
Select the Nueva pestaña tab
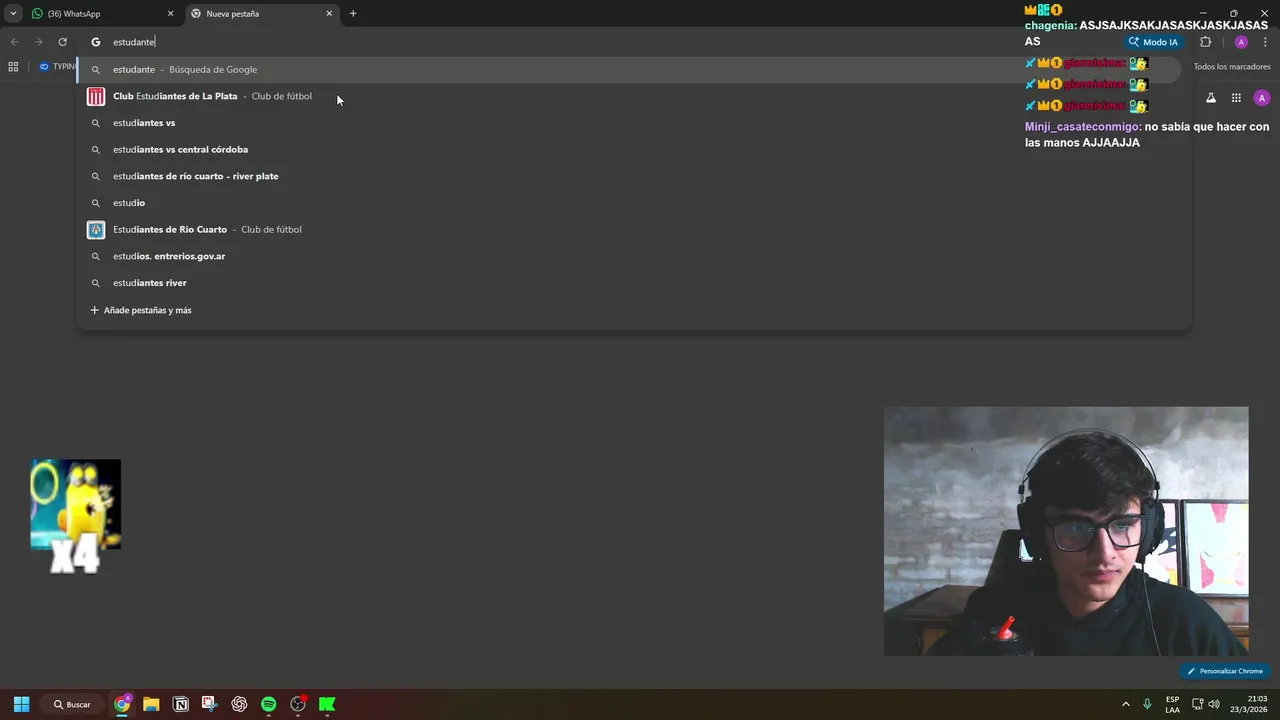(261, 14)
